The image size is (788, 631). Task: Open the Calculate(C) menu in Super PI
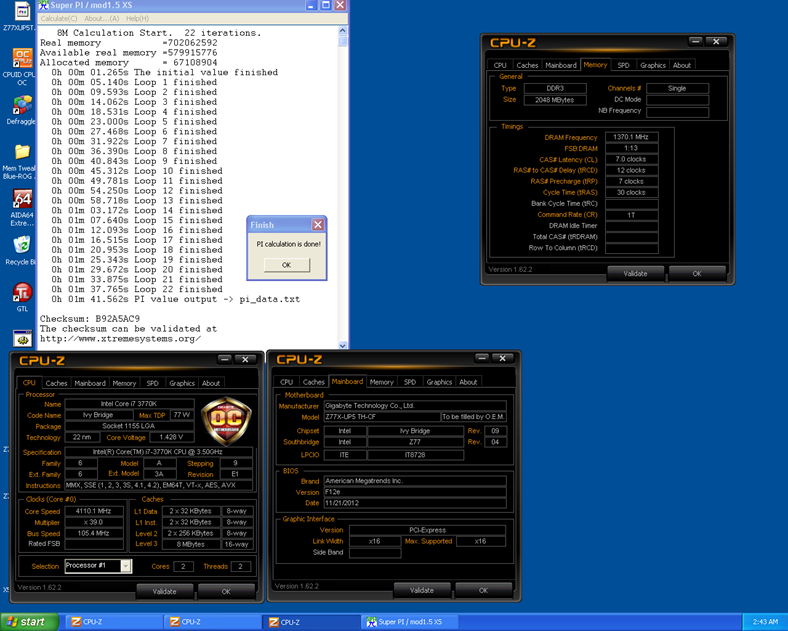pyautogui.click(x=59, y=18)
